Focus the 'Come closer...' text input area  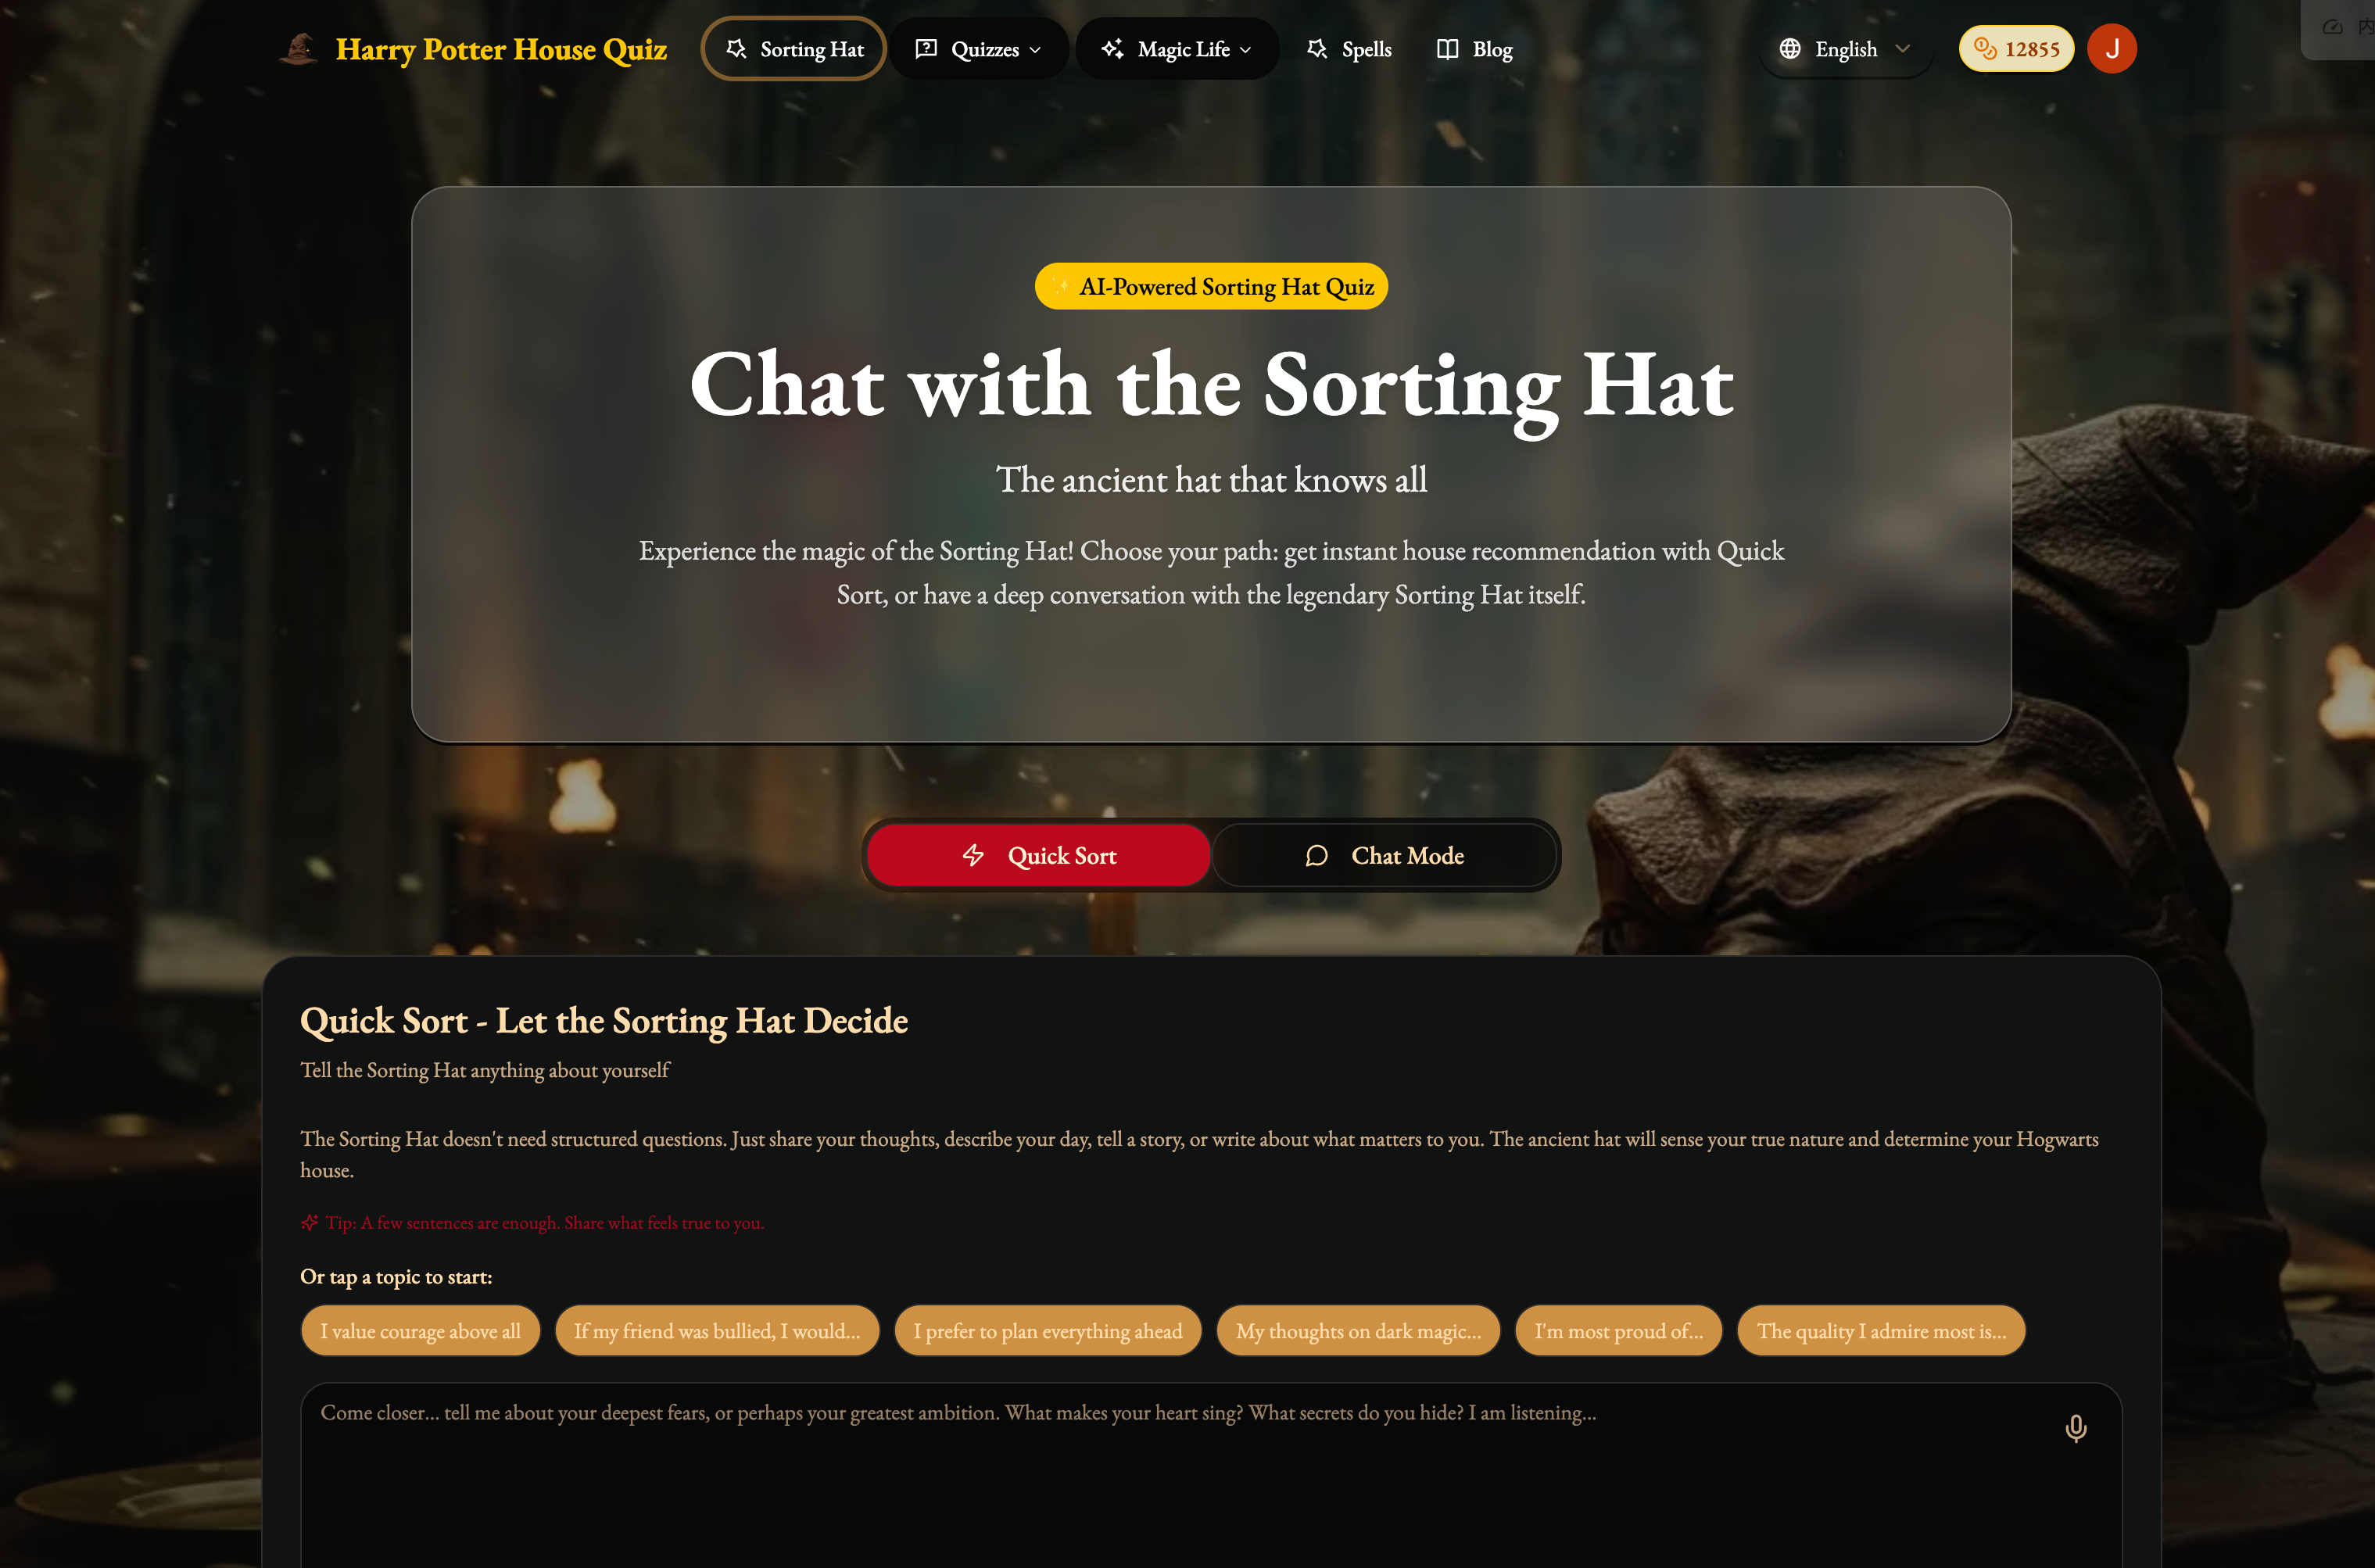point(1211,1476)
